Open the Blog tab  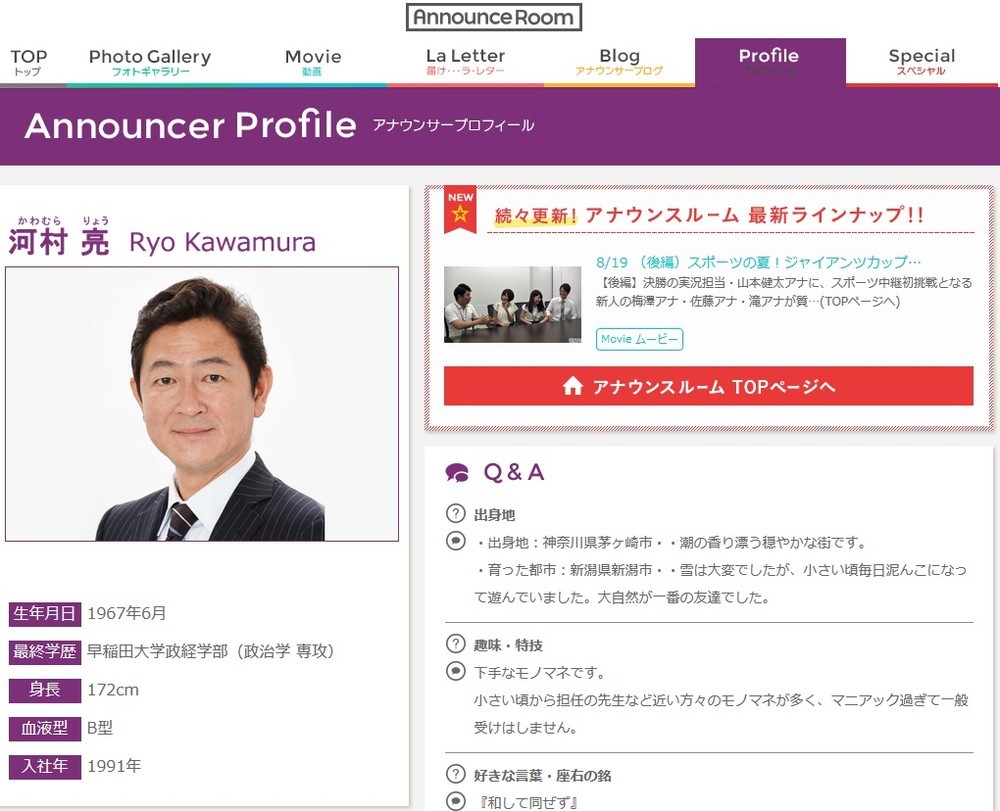(x=619, y=62)
